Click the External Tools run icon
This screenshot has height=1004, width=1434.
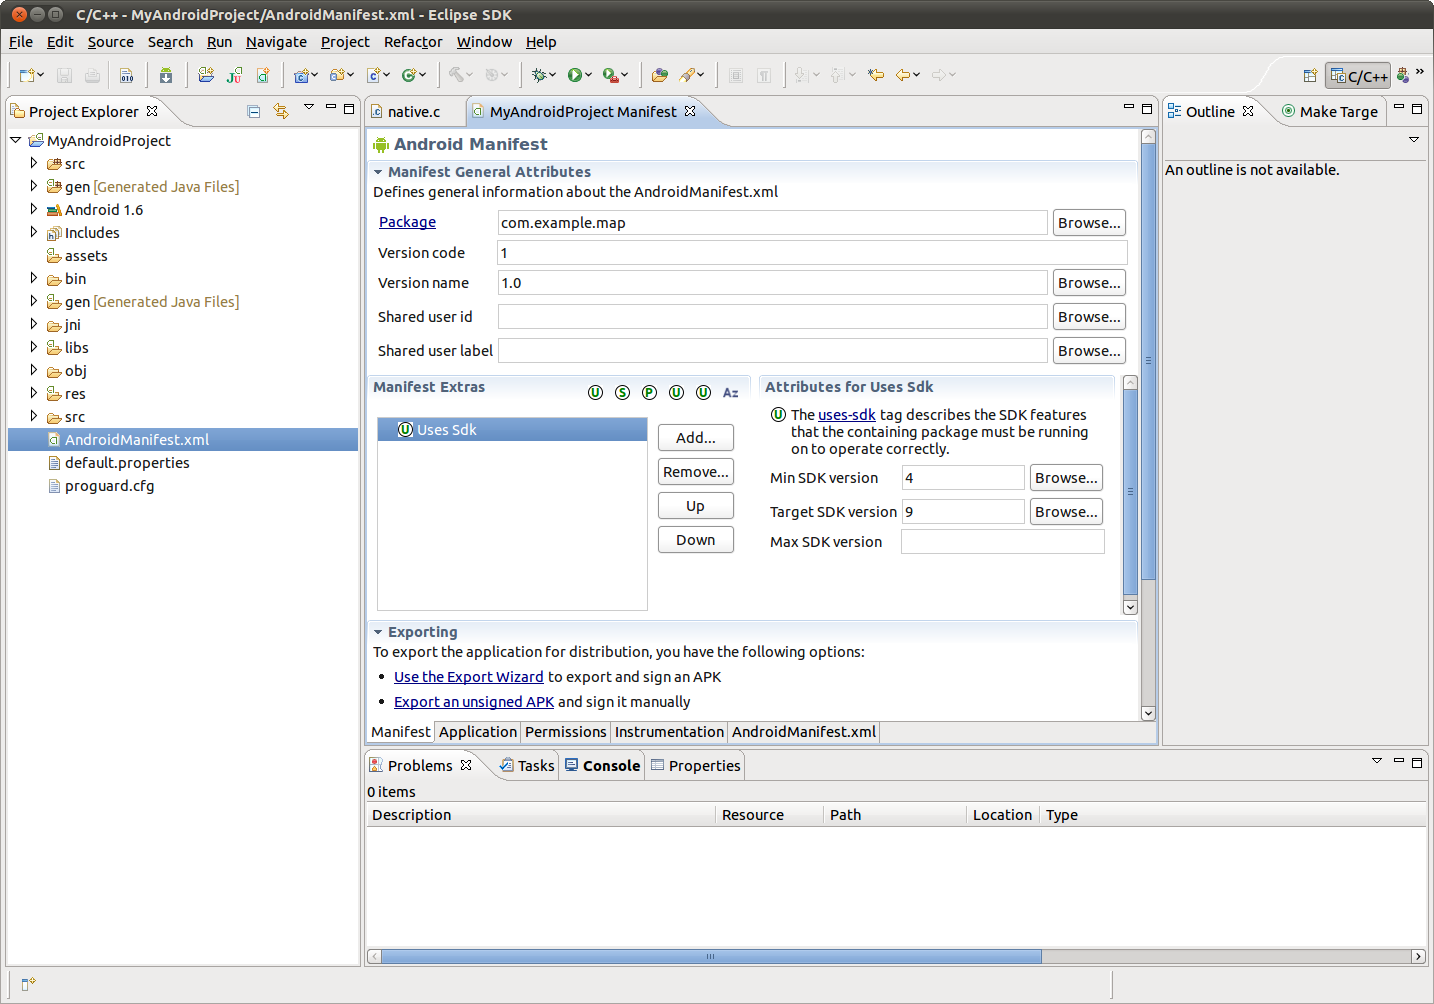coord(610,75)
